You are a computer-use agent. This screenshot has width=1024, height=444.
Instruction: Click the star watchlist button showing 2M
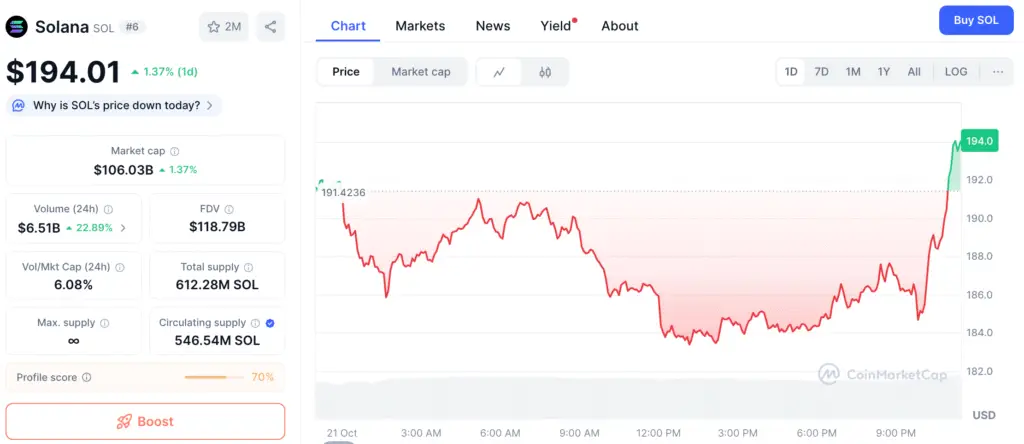(x=224, y=27)
